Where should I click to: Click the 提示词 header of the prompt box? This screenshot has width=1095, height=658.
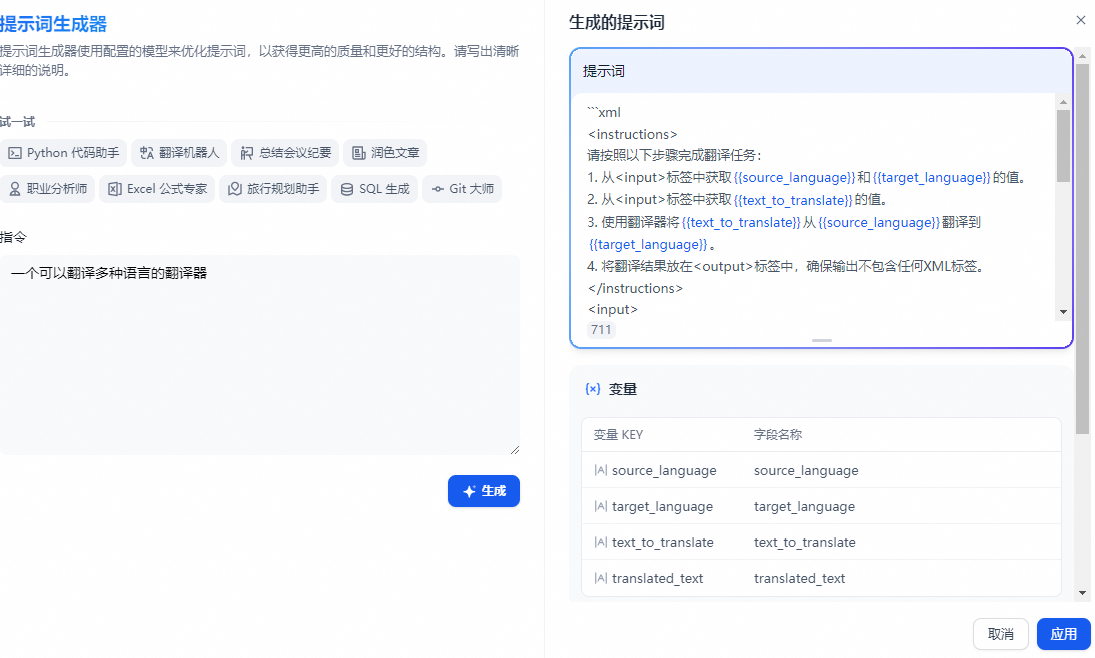603,71
